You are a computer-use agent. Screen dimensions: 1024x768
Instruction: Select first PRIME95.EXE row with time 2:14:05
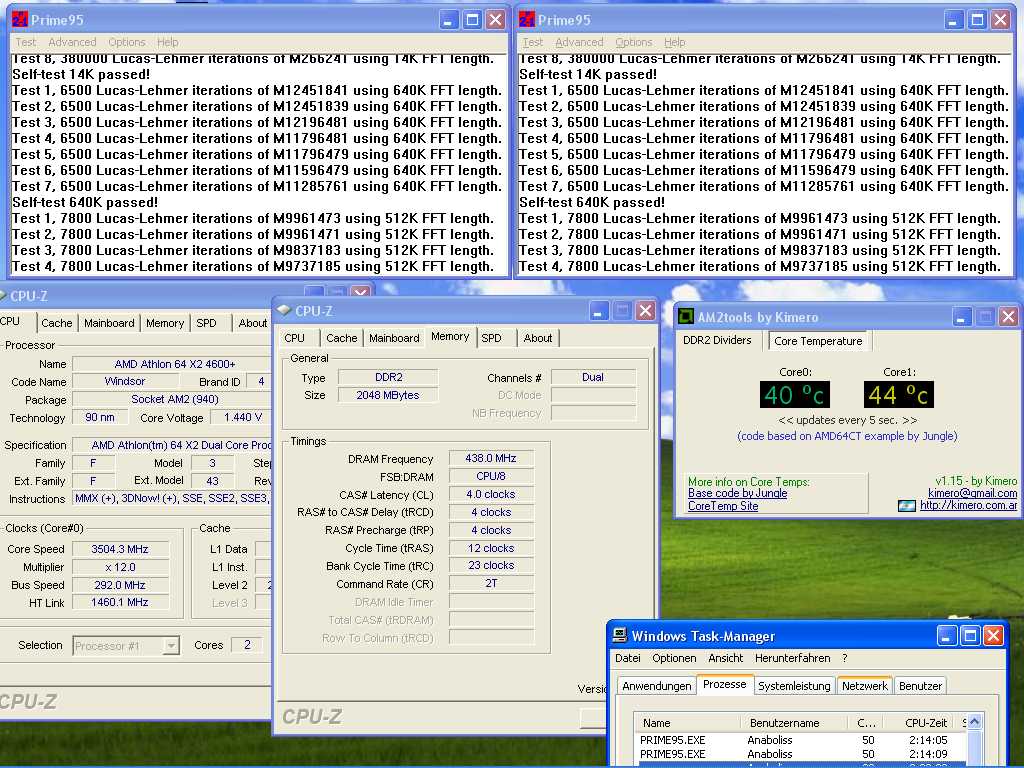point(800,740)
